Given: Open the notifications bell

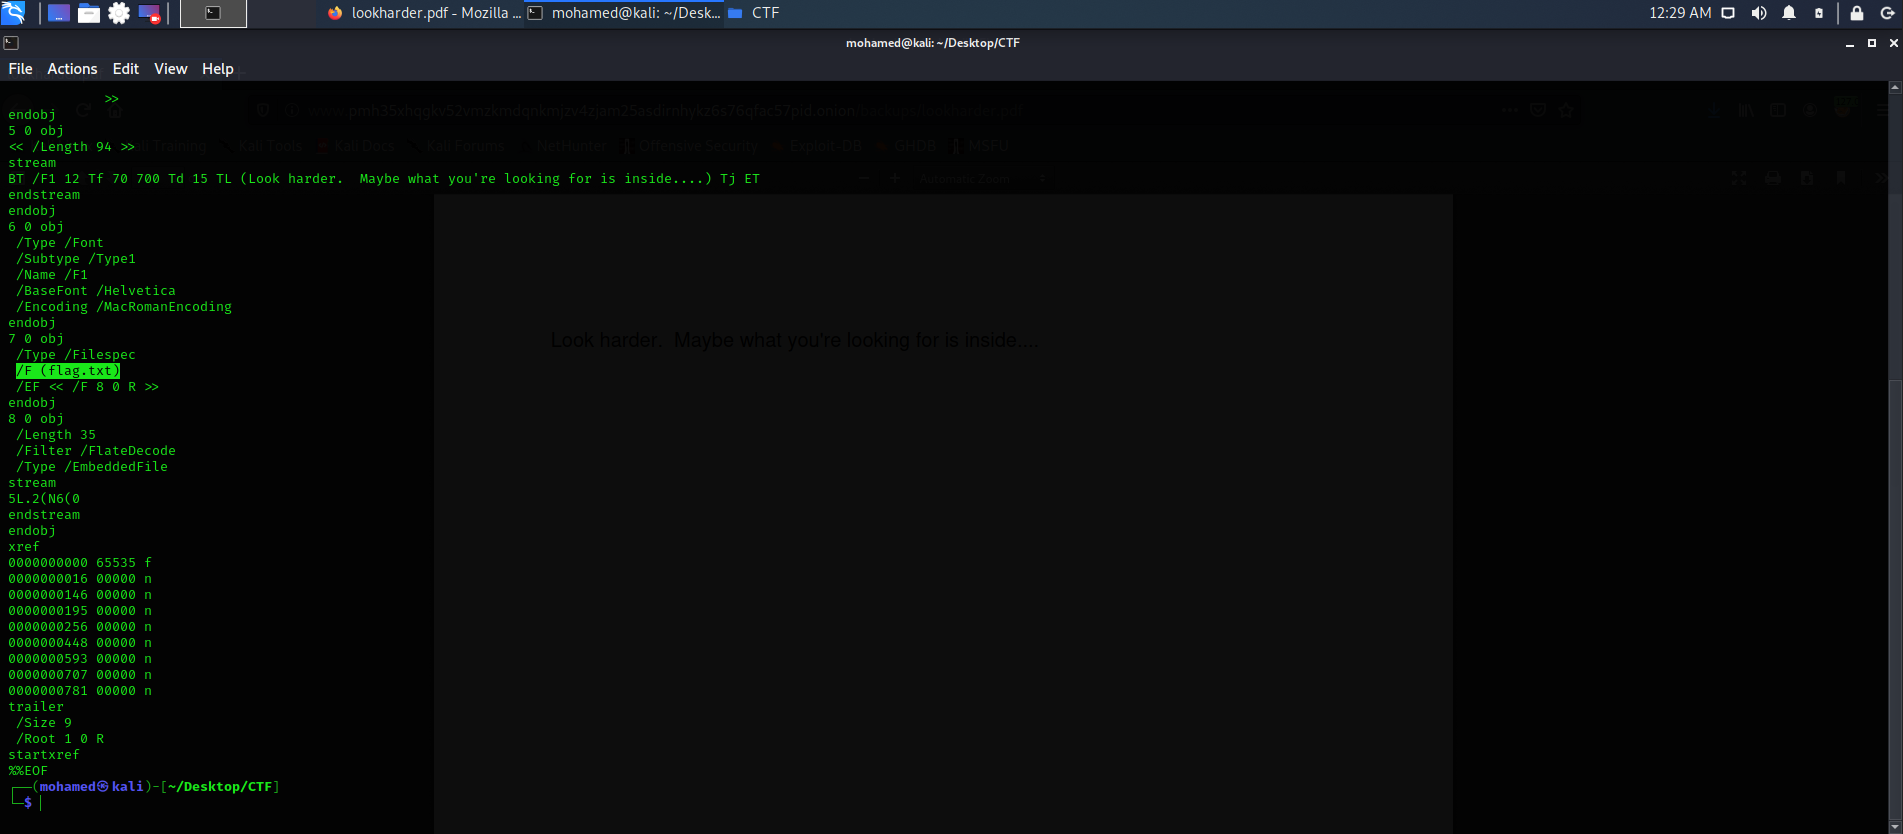Looking at the screenshot, I should click(x=1789, y=13).
